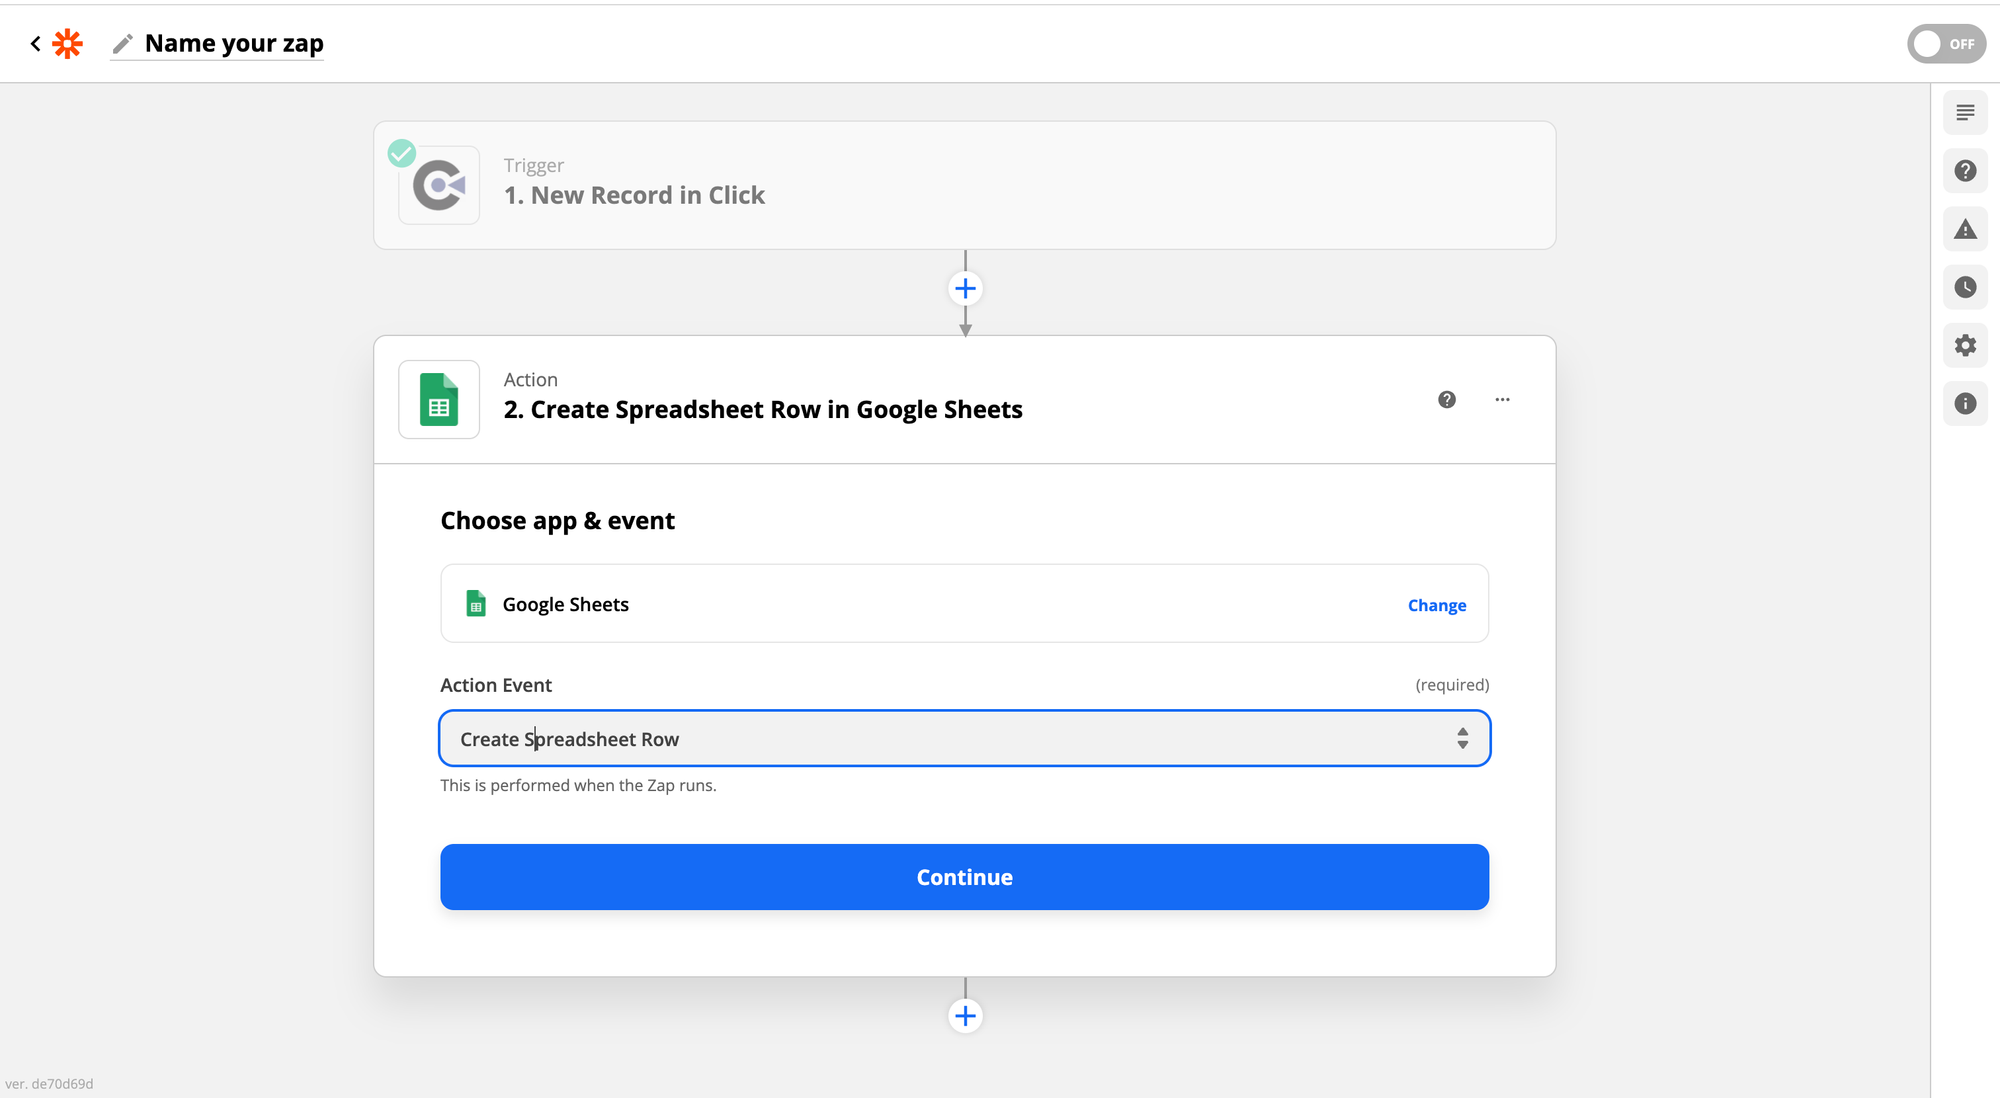
Task: Expand the '1. New Record in Click' trigger step
Action: pyautogui.click(x=964, y=185)
